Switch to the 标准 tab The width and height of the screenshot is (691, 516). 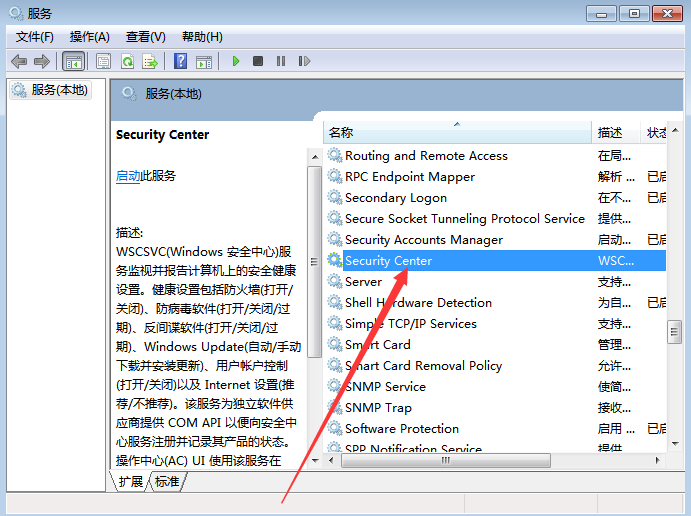(167, 482)
